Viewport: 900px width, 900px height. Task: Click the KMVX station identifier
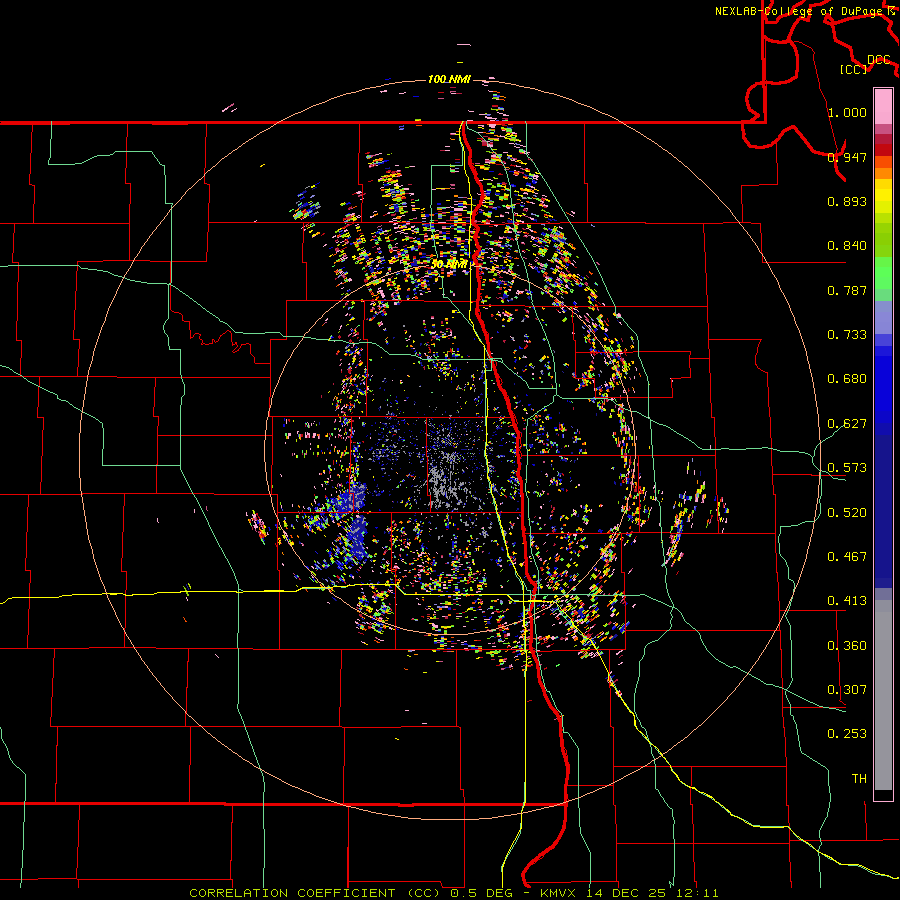[x=560, y=893]
